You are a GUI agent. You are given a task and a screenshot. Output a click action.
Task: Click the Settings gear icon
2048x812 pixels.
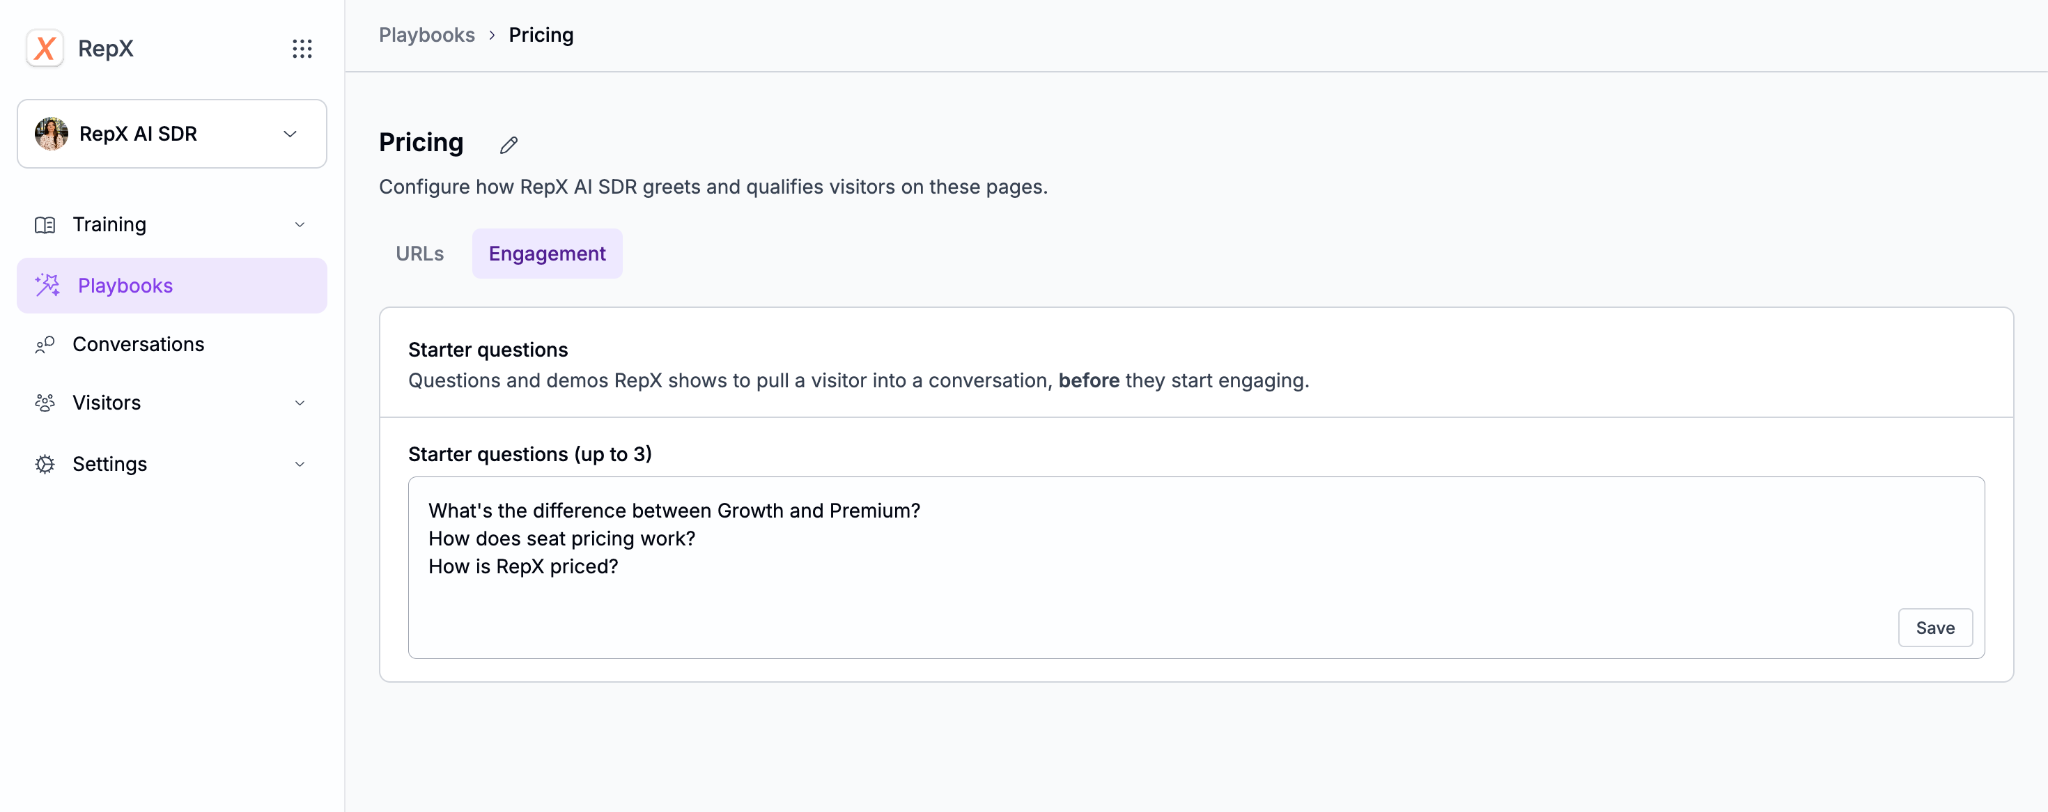point(45,464)
